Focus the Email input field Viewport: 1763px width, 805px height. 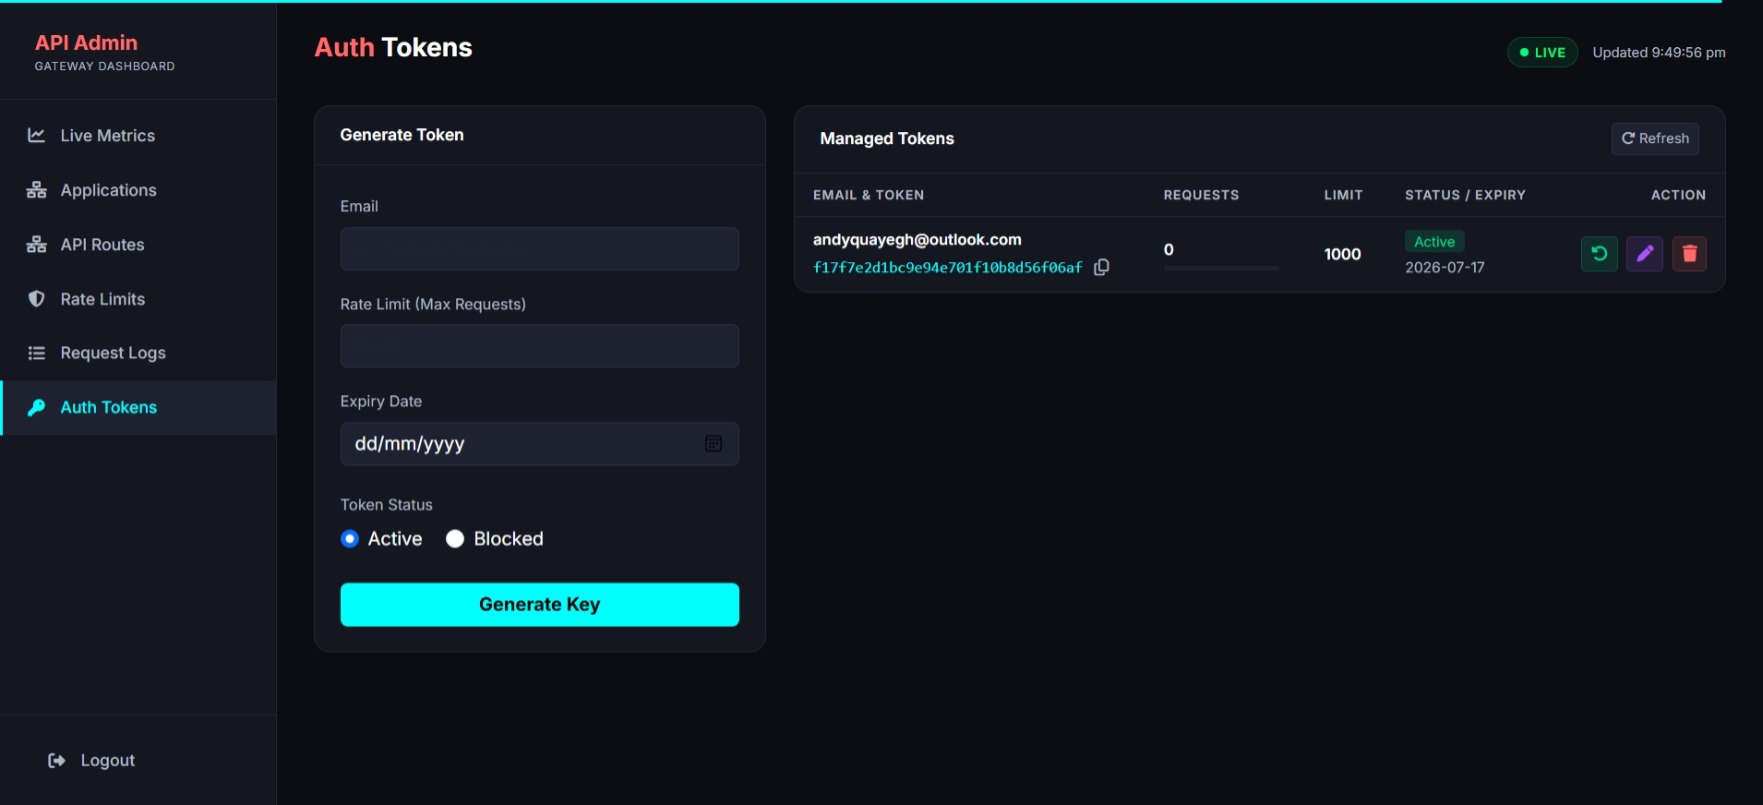(540, 249)
